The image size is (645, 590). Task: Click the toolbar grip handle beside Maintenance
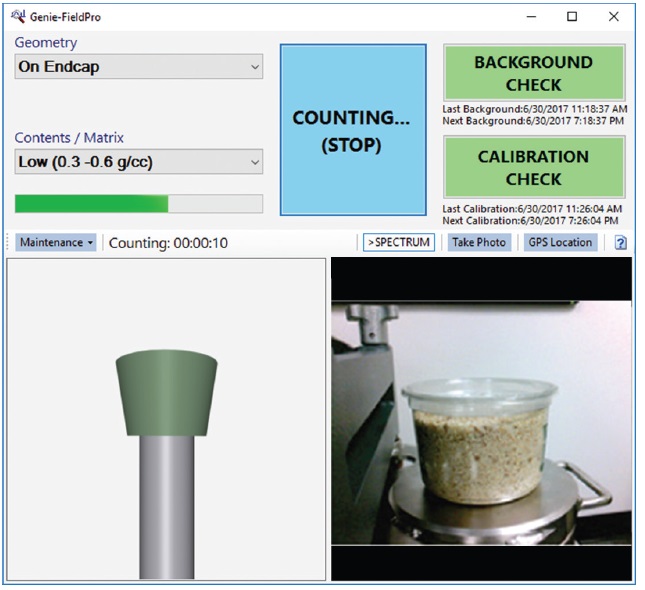click(10, 243)
